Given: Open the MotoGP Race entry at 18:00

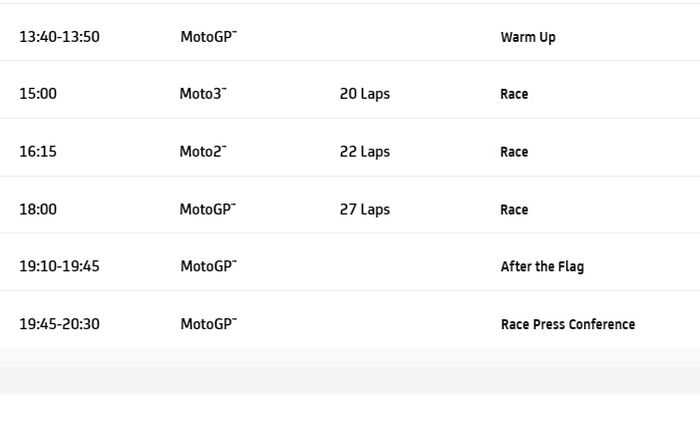Looking at the screenshot, I should (x=514, y=210).
